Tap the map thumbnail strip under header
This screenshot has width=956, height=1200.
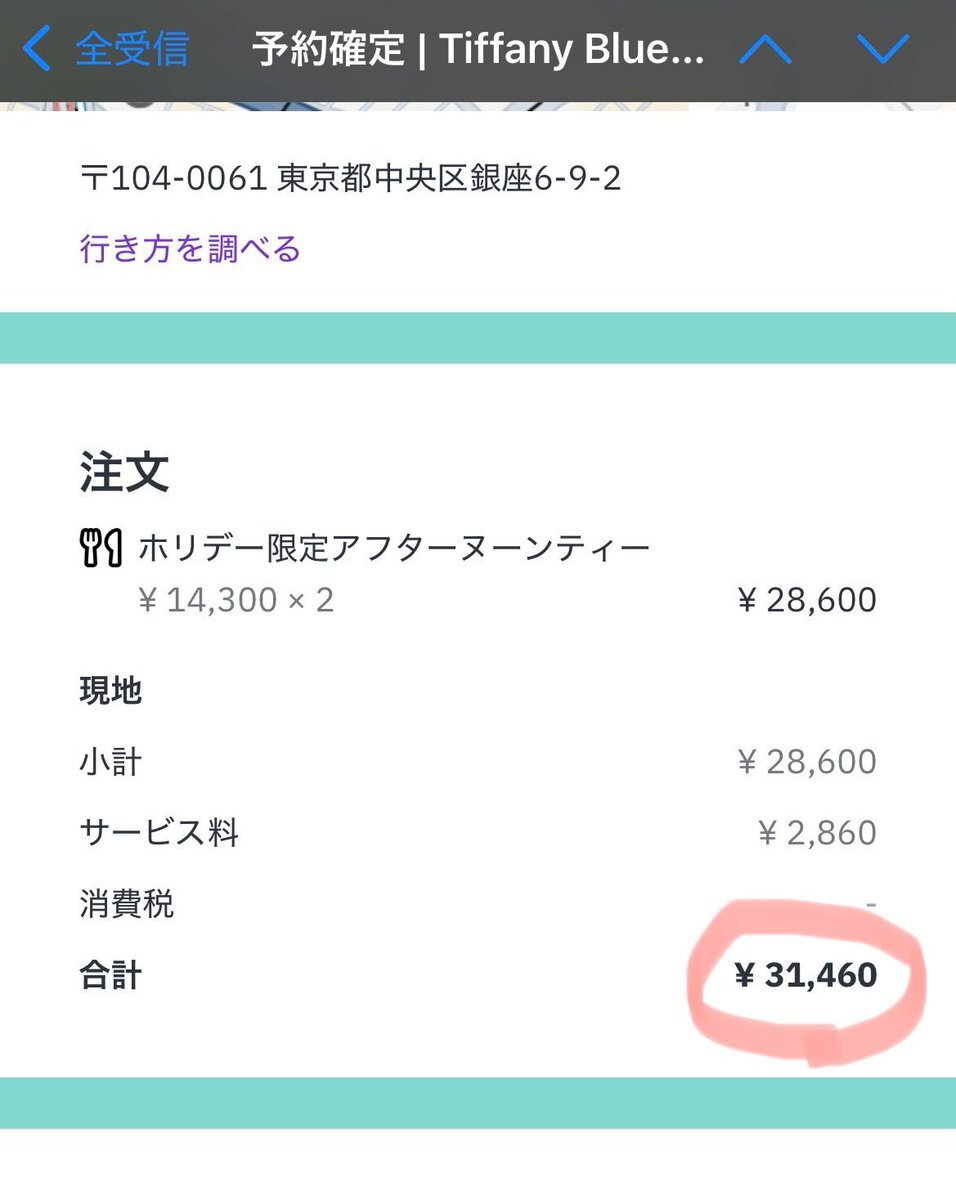click(478, 105)
